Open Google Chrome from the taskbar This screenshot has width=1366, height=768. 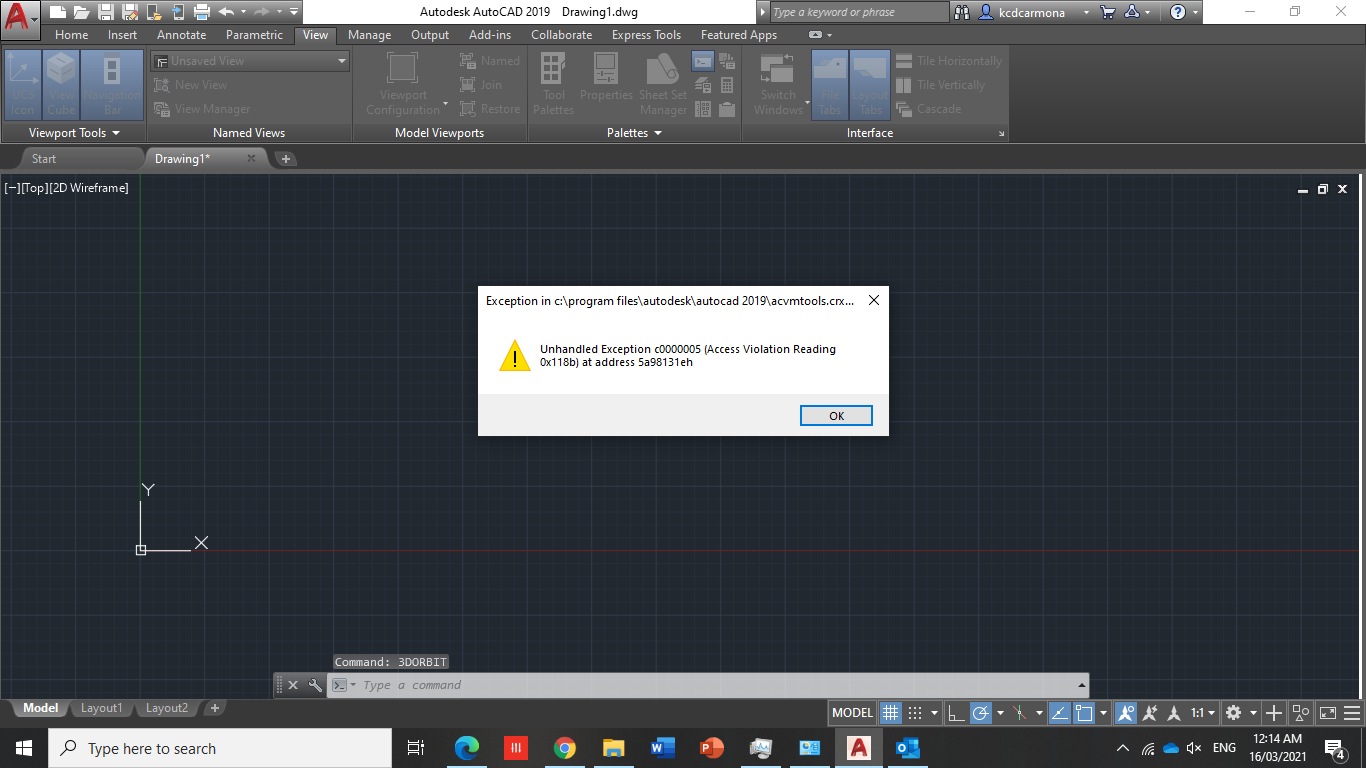point(565,748)
